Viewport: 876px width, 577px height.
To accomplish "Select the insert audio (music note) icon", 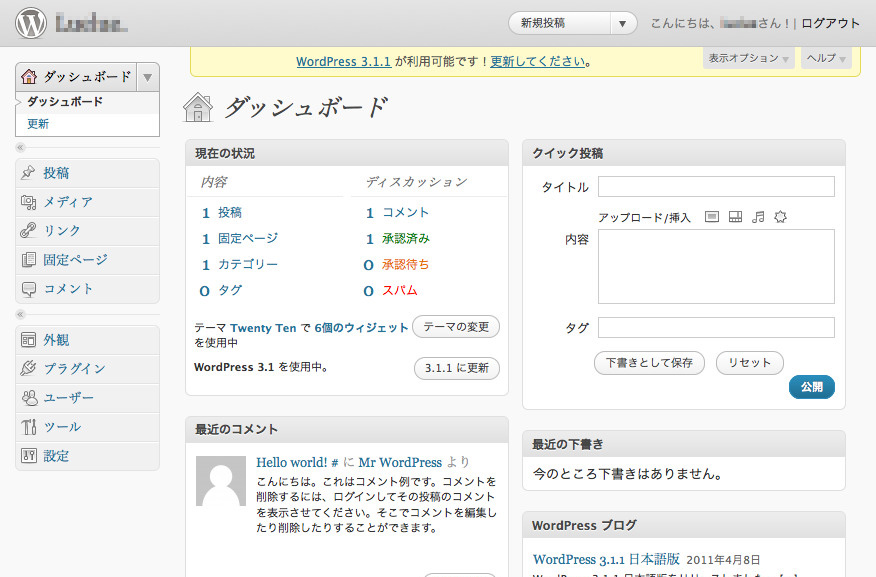I will [x=759, y=216].
